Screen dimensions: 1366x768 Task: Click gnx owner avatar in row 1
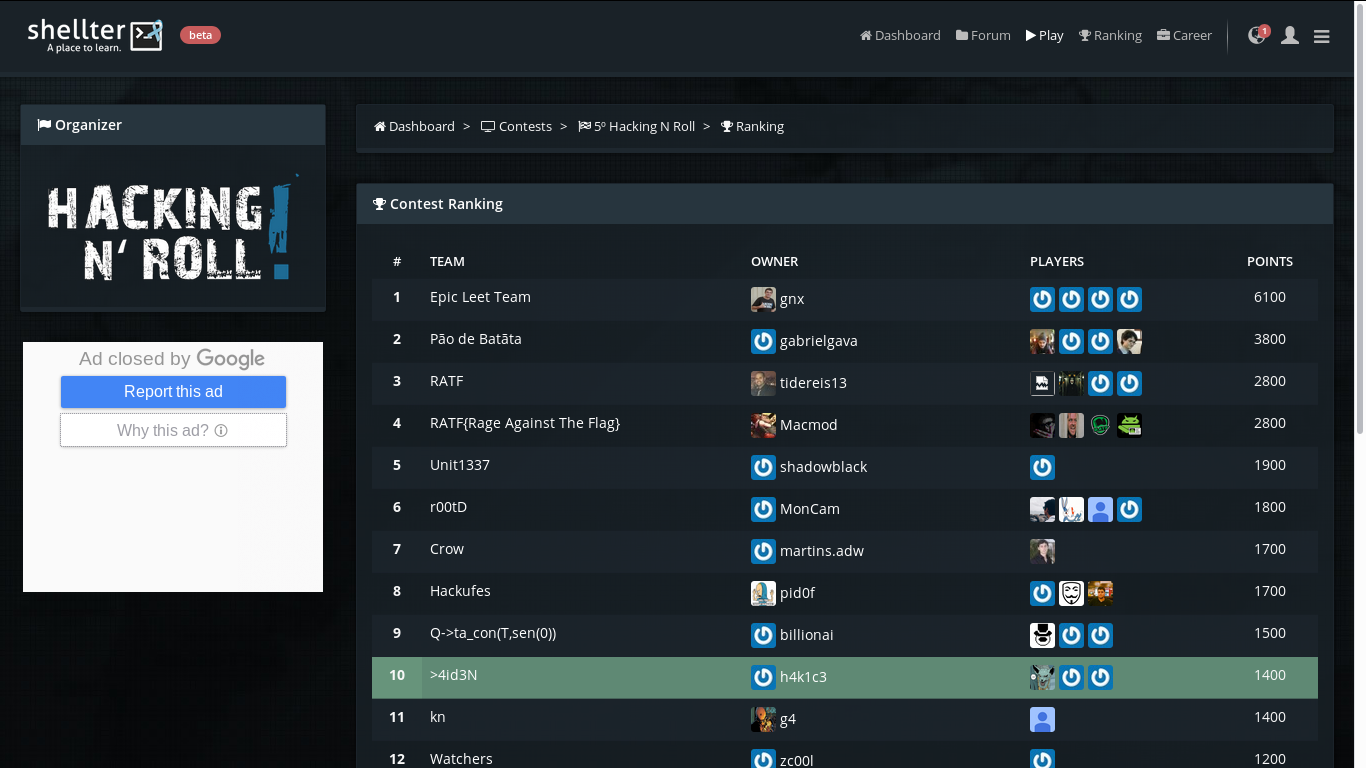[763, 299]
